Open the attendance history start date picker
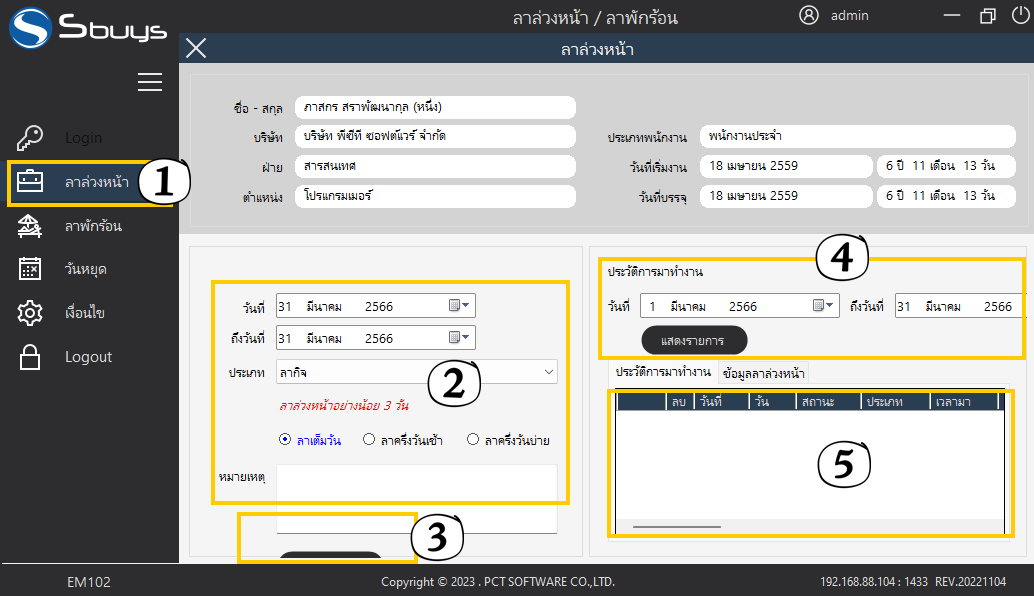The width and height of the screenshot is (1034, 596). tap(823, 306)
